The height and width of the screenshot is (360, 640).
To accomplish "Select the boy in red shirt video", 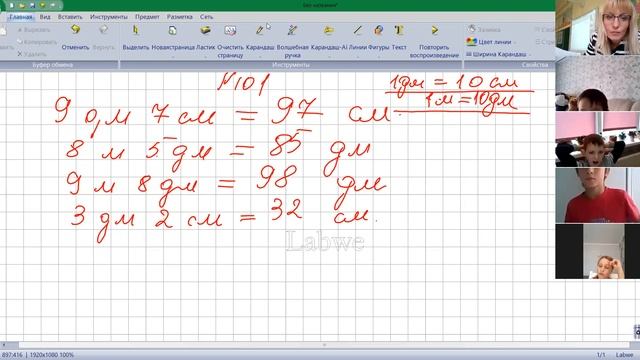I will (598, 196).
